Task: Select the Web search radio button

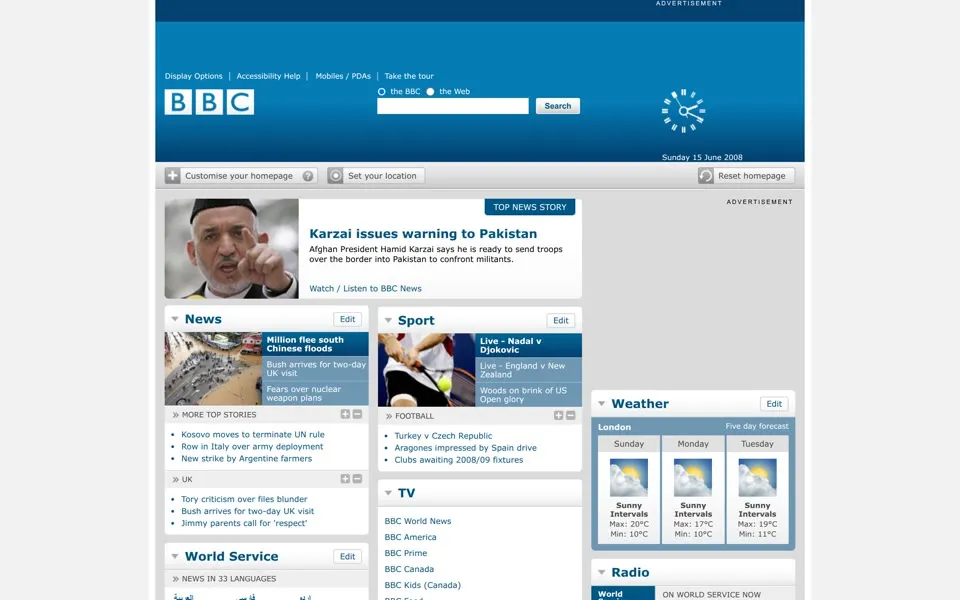Action: click(430, 92)
